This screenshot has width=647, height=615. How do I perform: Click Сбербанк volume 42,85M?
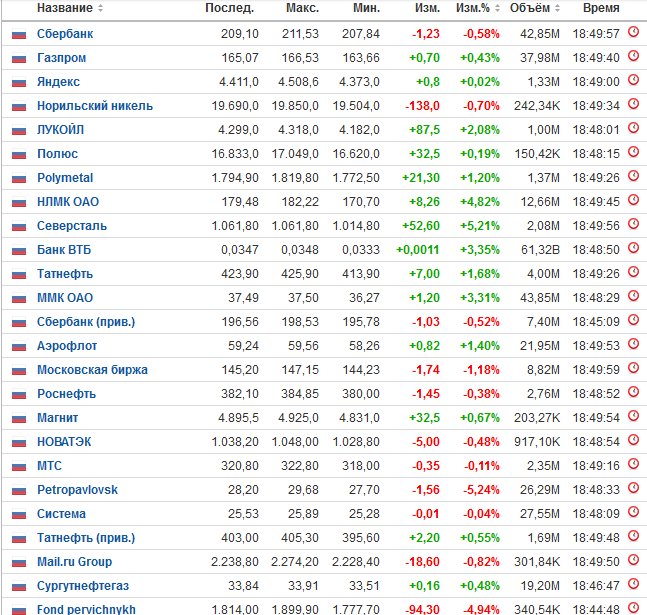(540, 34)
